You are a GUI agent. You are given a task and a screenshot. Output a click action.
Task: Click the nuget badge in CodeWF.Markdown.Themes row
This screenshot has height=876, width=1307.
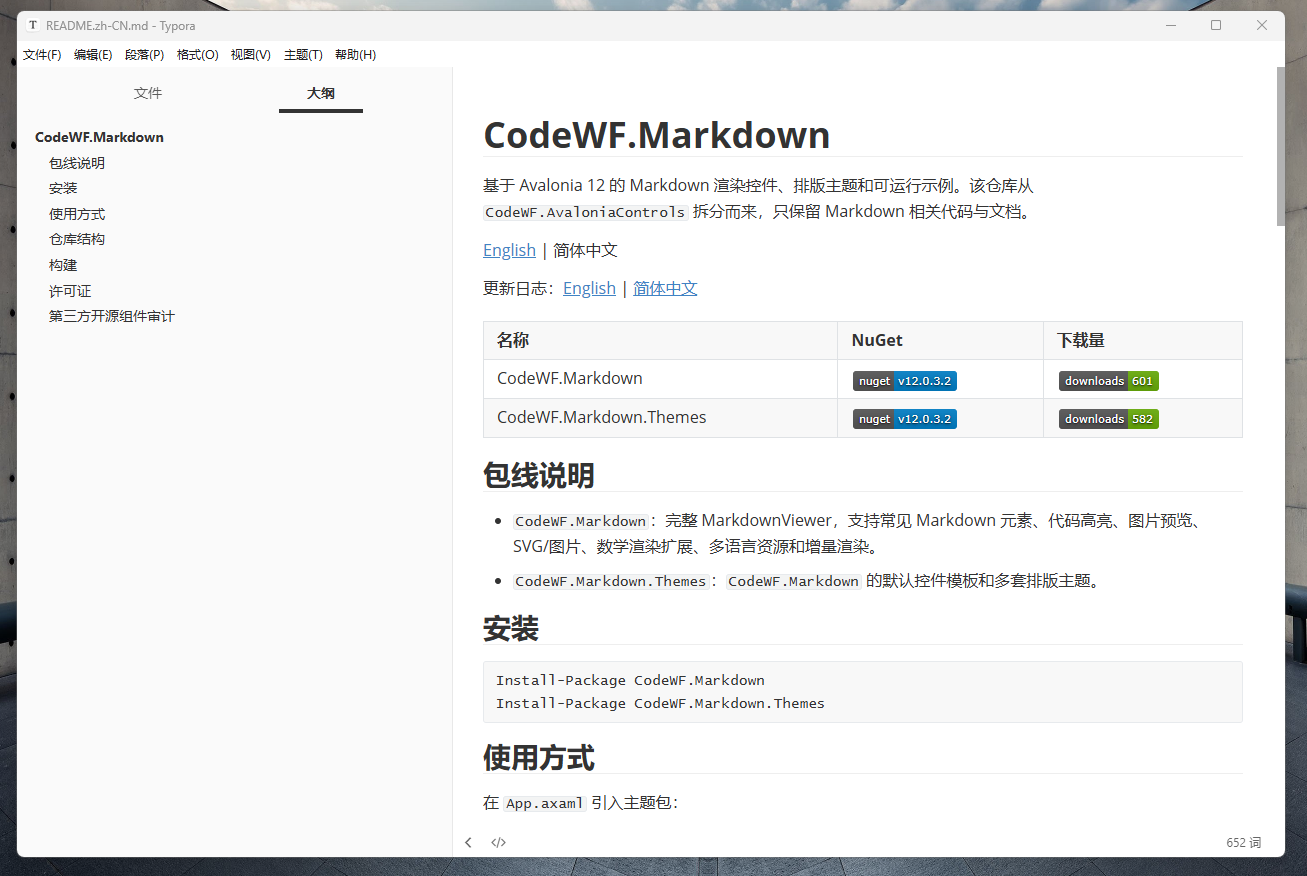pos(905,419)
